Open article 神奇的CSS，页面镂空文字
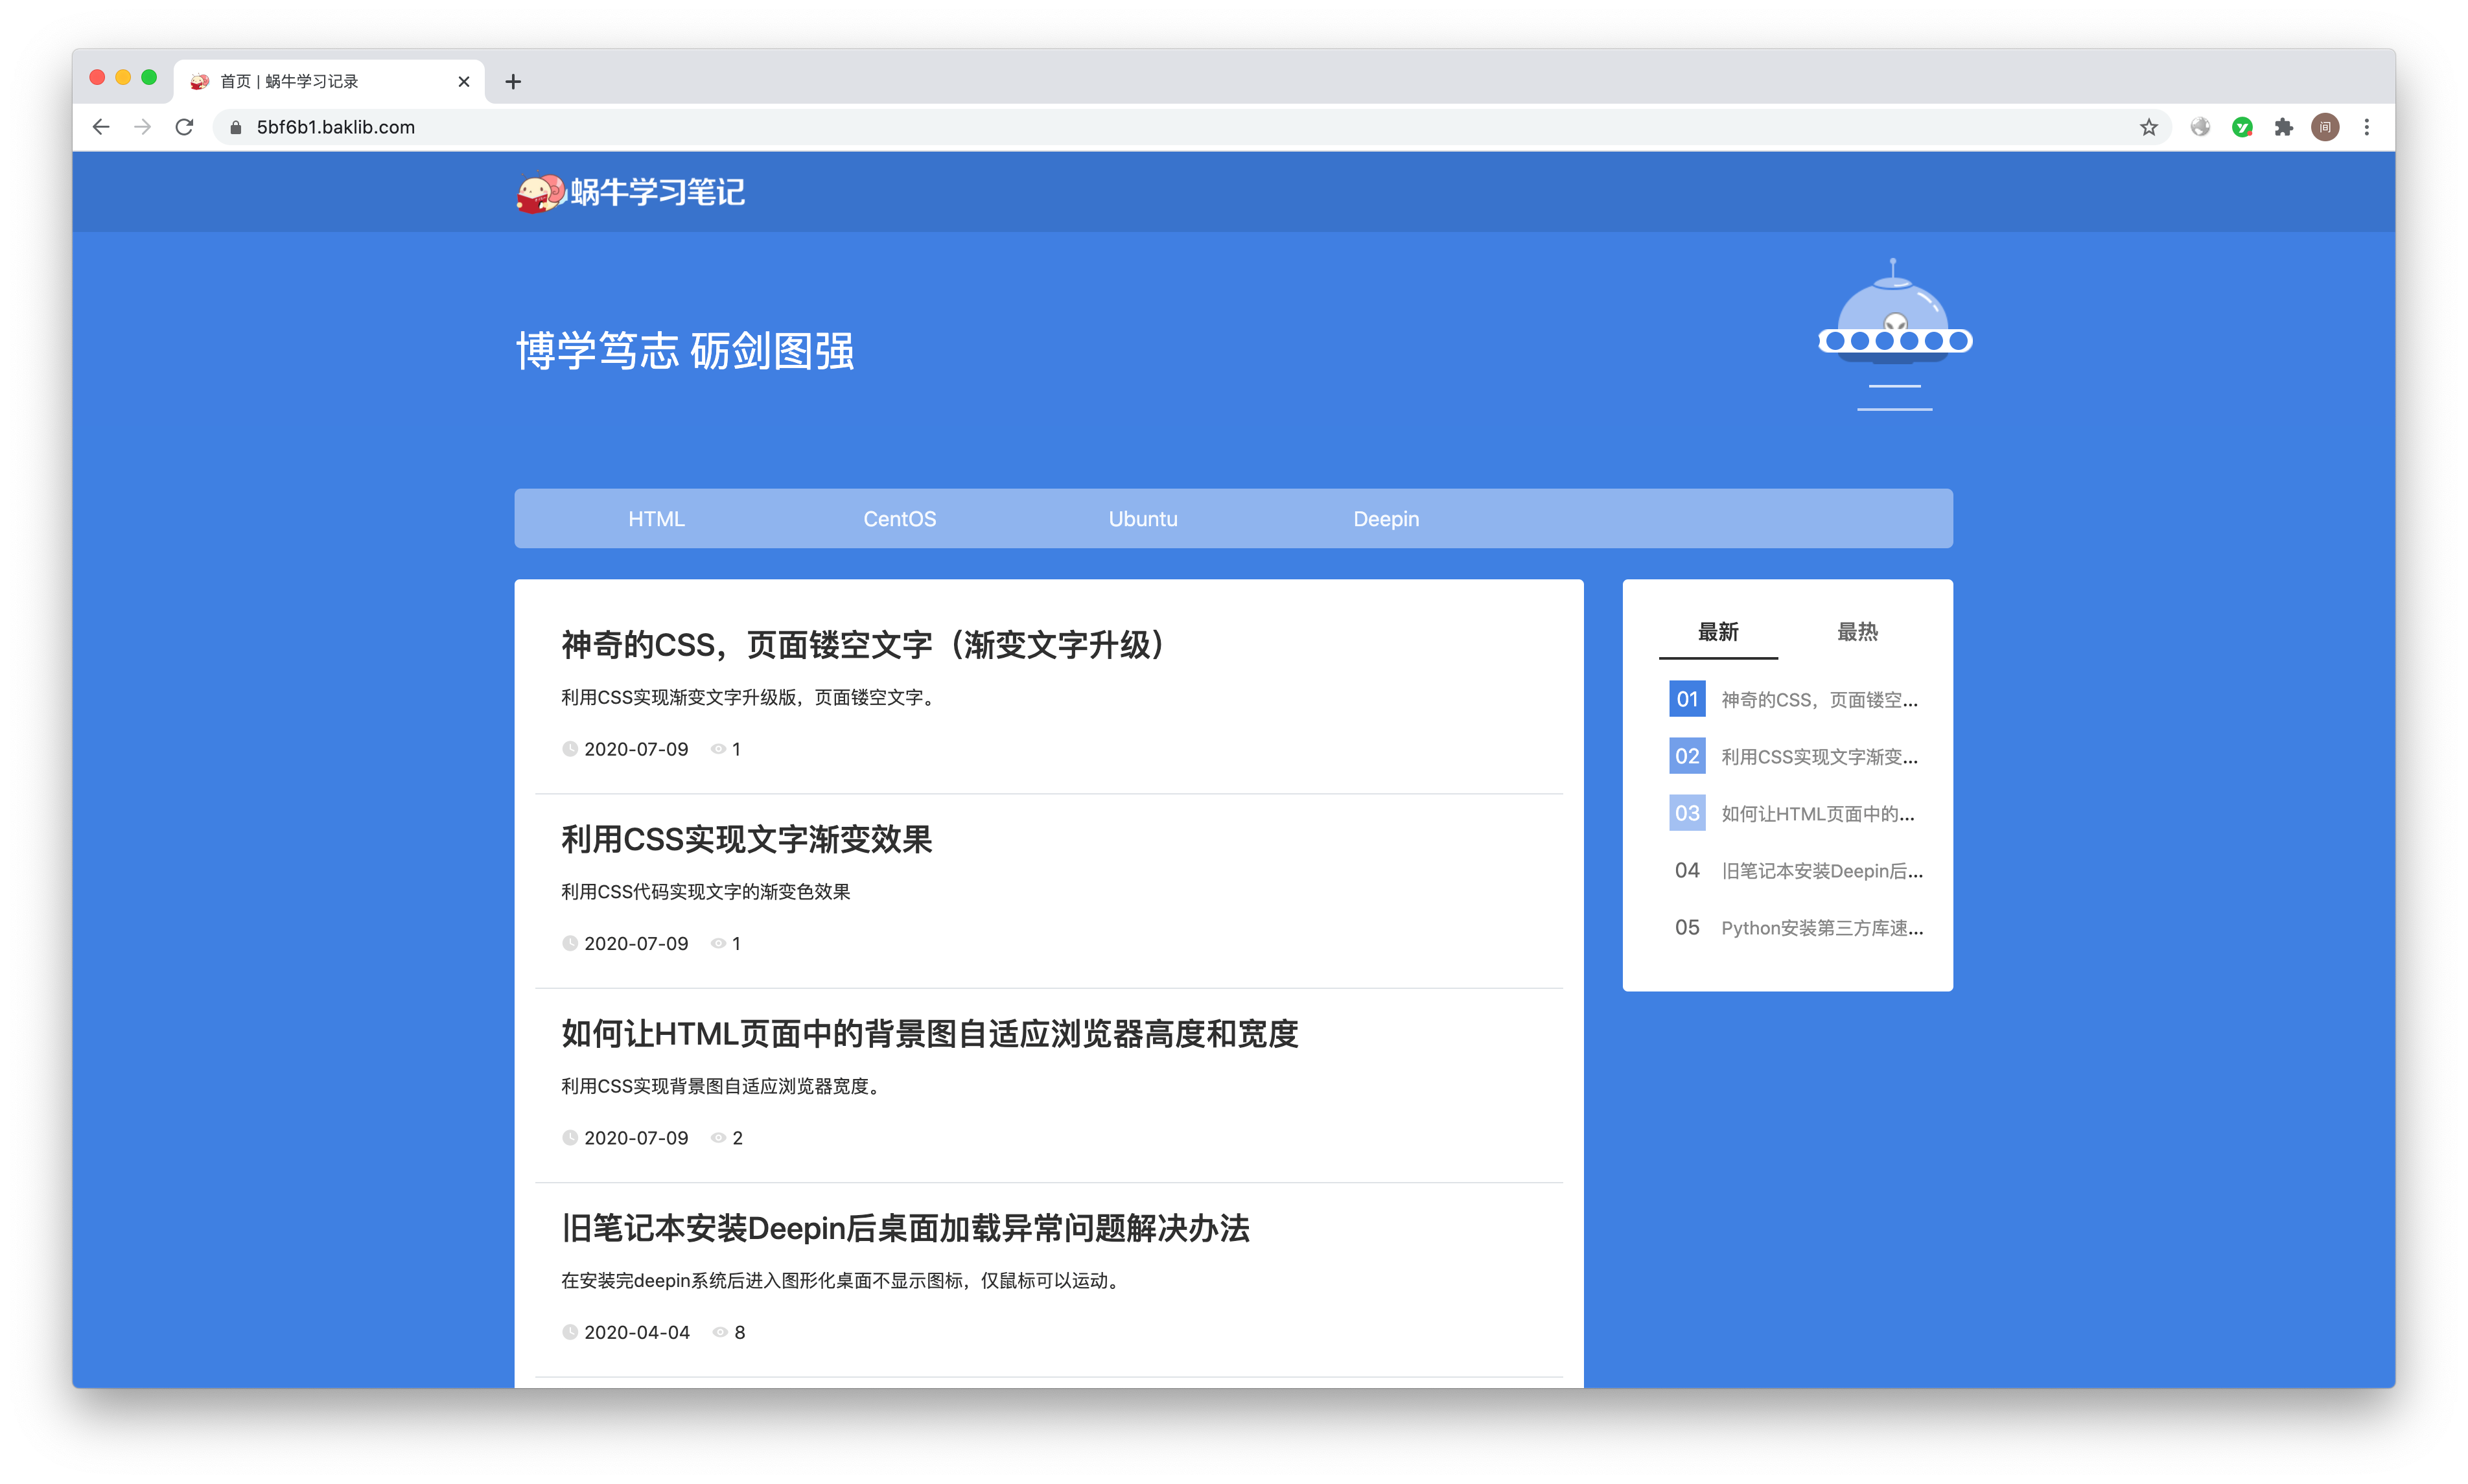 coord(862,645)
